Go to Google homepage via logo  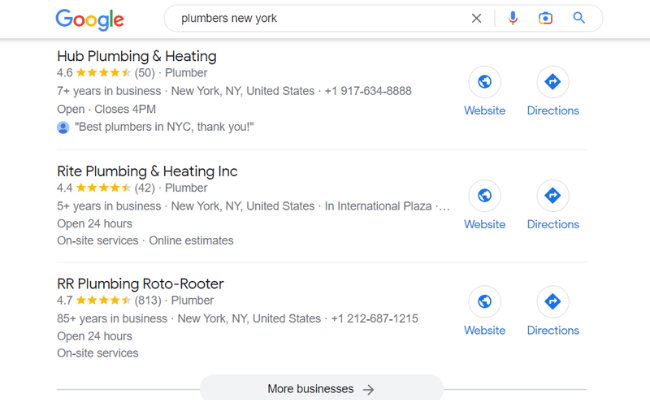90,19
